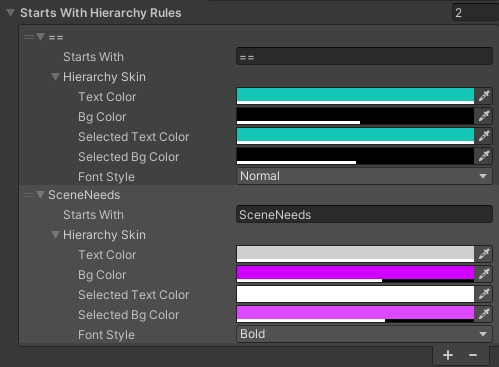Collapse the SceneNeeds rule foldout
The image size is (499, 367).
pyautogui.click(x=41, y=195)
